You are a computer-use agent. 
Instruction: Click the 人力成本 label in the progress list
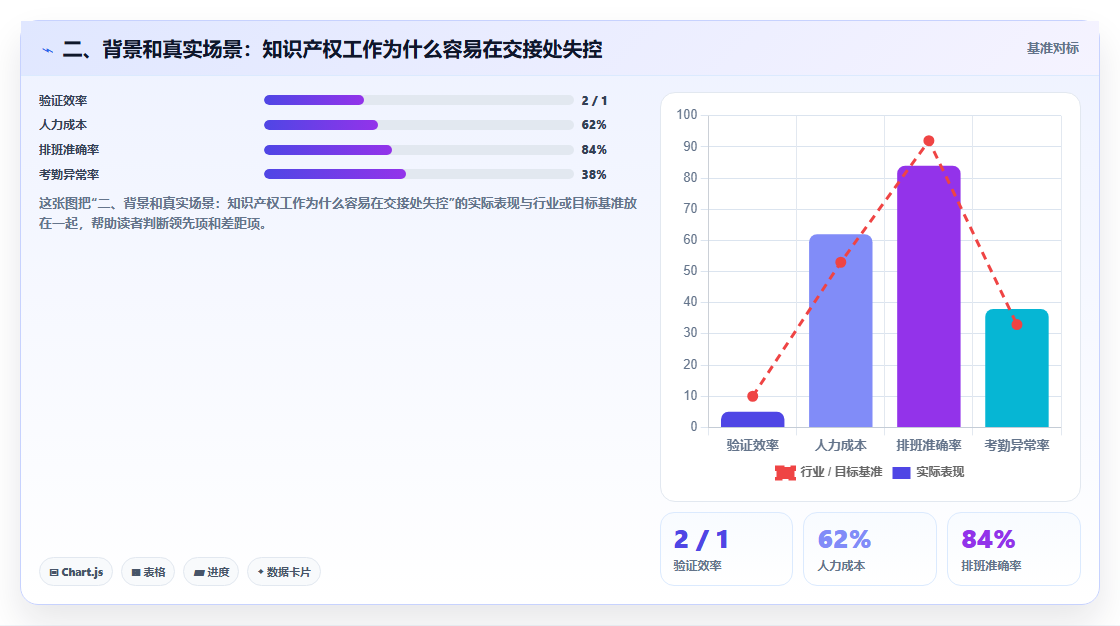pyautogui.click(x=63, y=125)
